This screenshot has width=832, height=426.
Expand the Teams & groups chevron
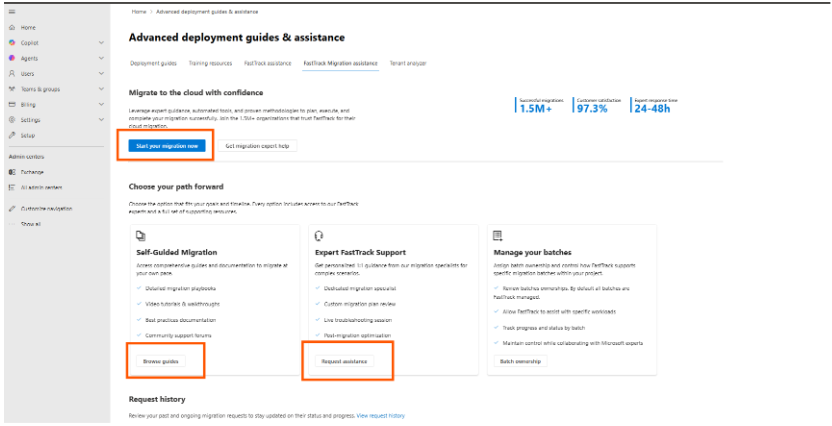101,89
